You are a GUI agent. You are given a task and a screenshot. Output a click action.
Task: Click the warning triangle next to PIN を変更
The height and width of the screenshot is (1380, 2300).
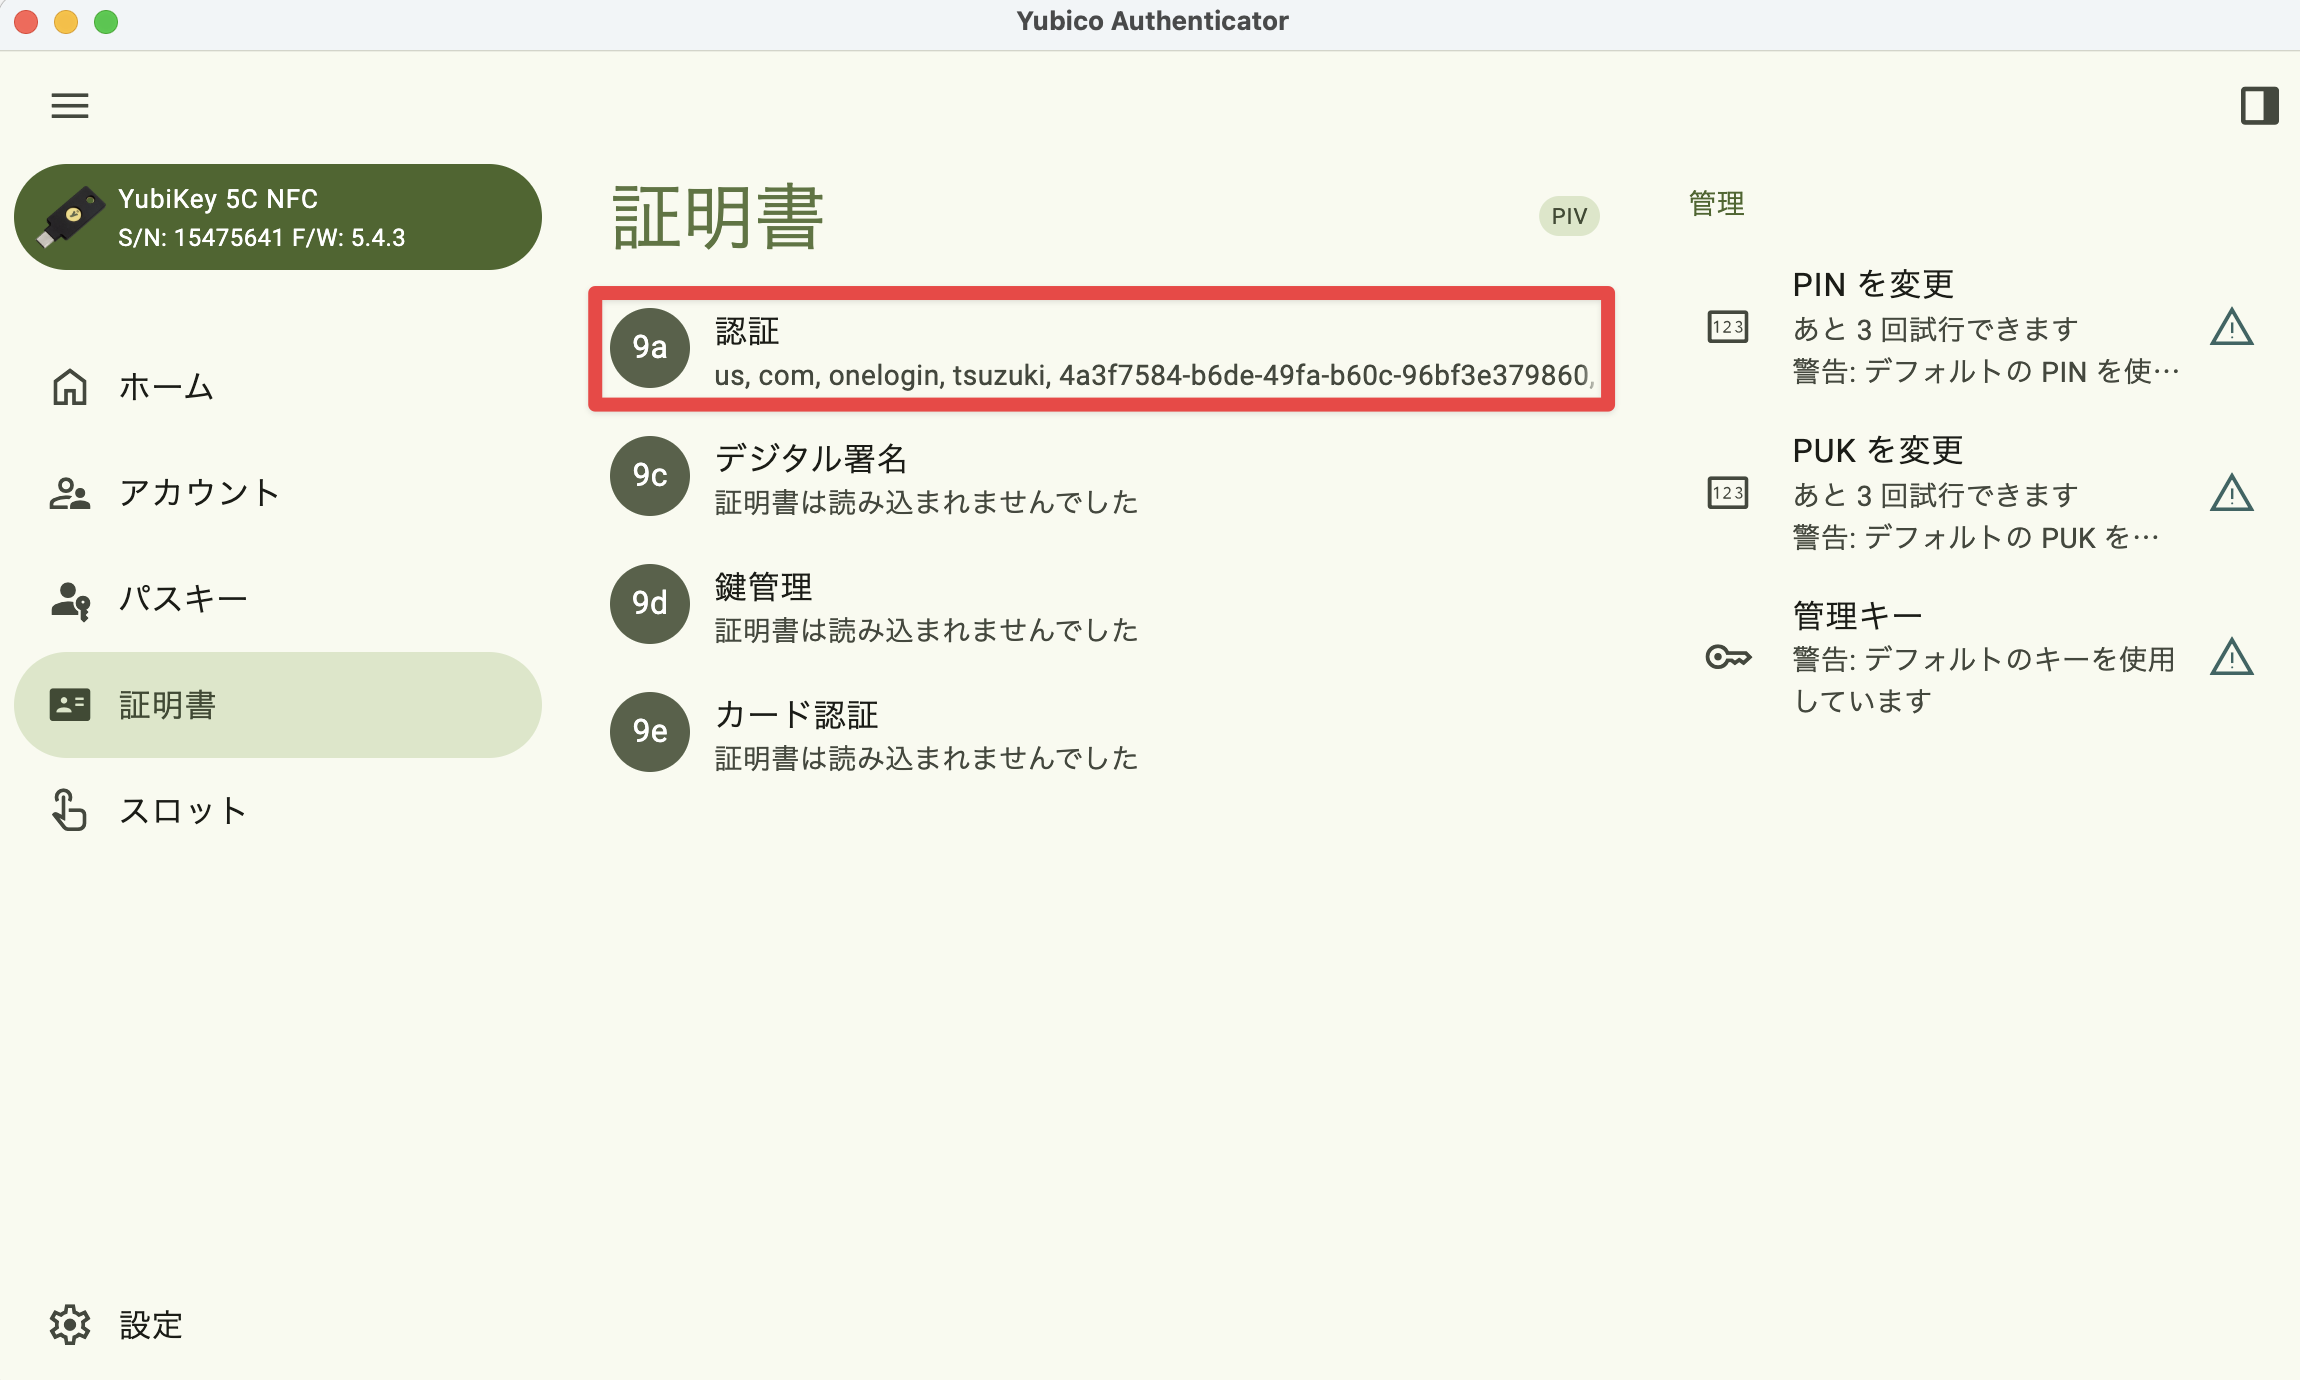coord(2231,327)
